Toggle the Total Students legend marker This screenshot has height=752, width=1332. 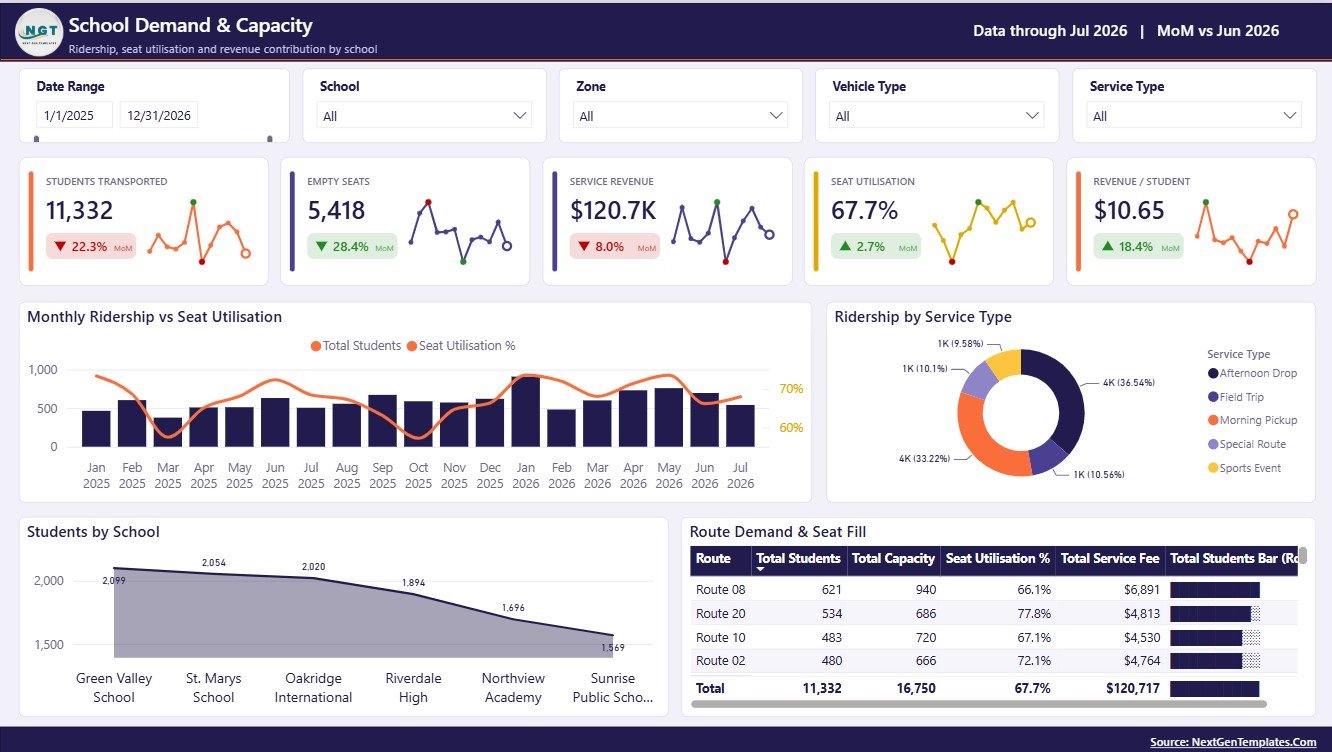pos(316,346)
